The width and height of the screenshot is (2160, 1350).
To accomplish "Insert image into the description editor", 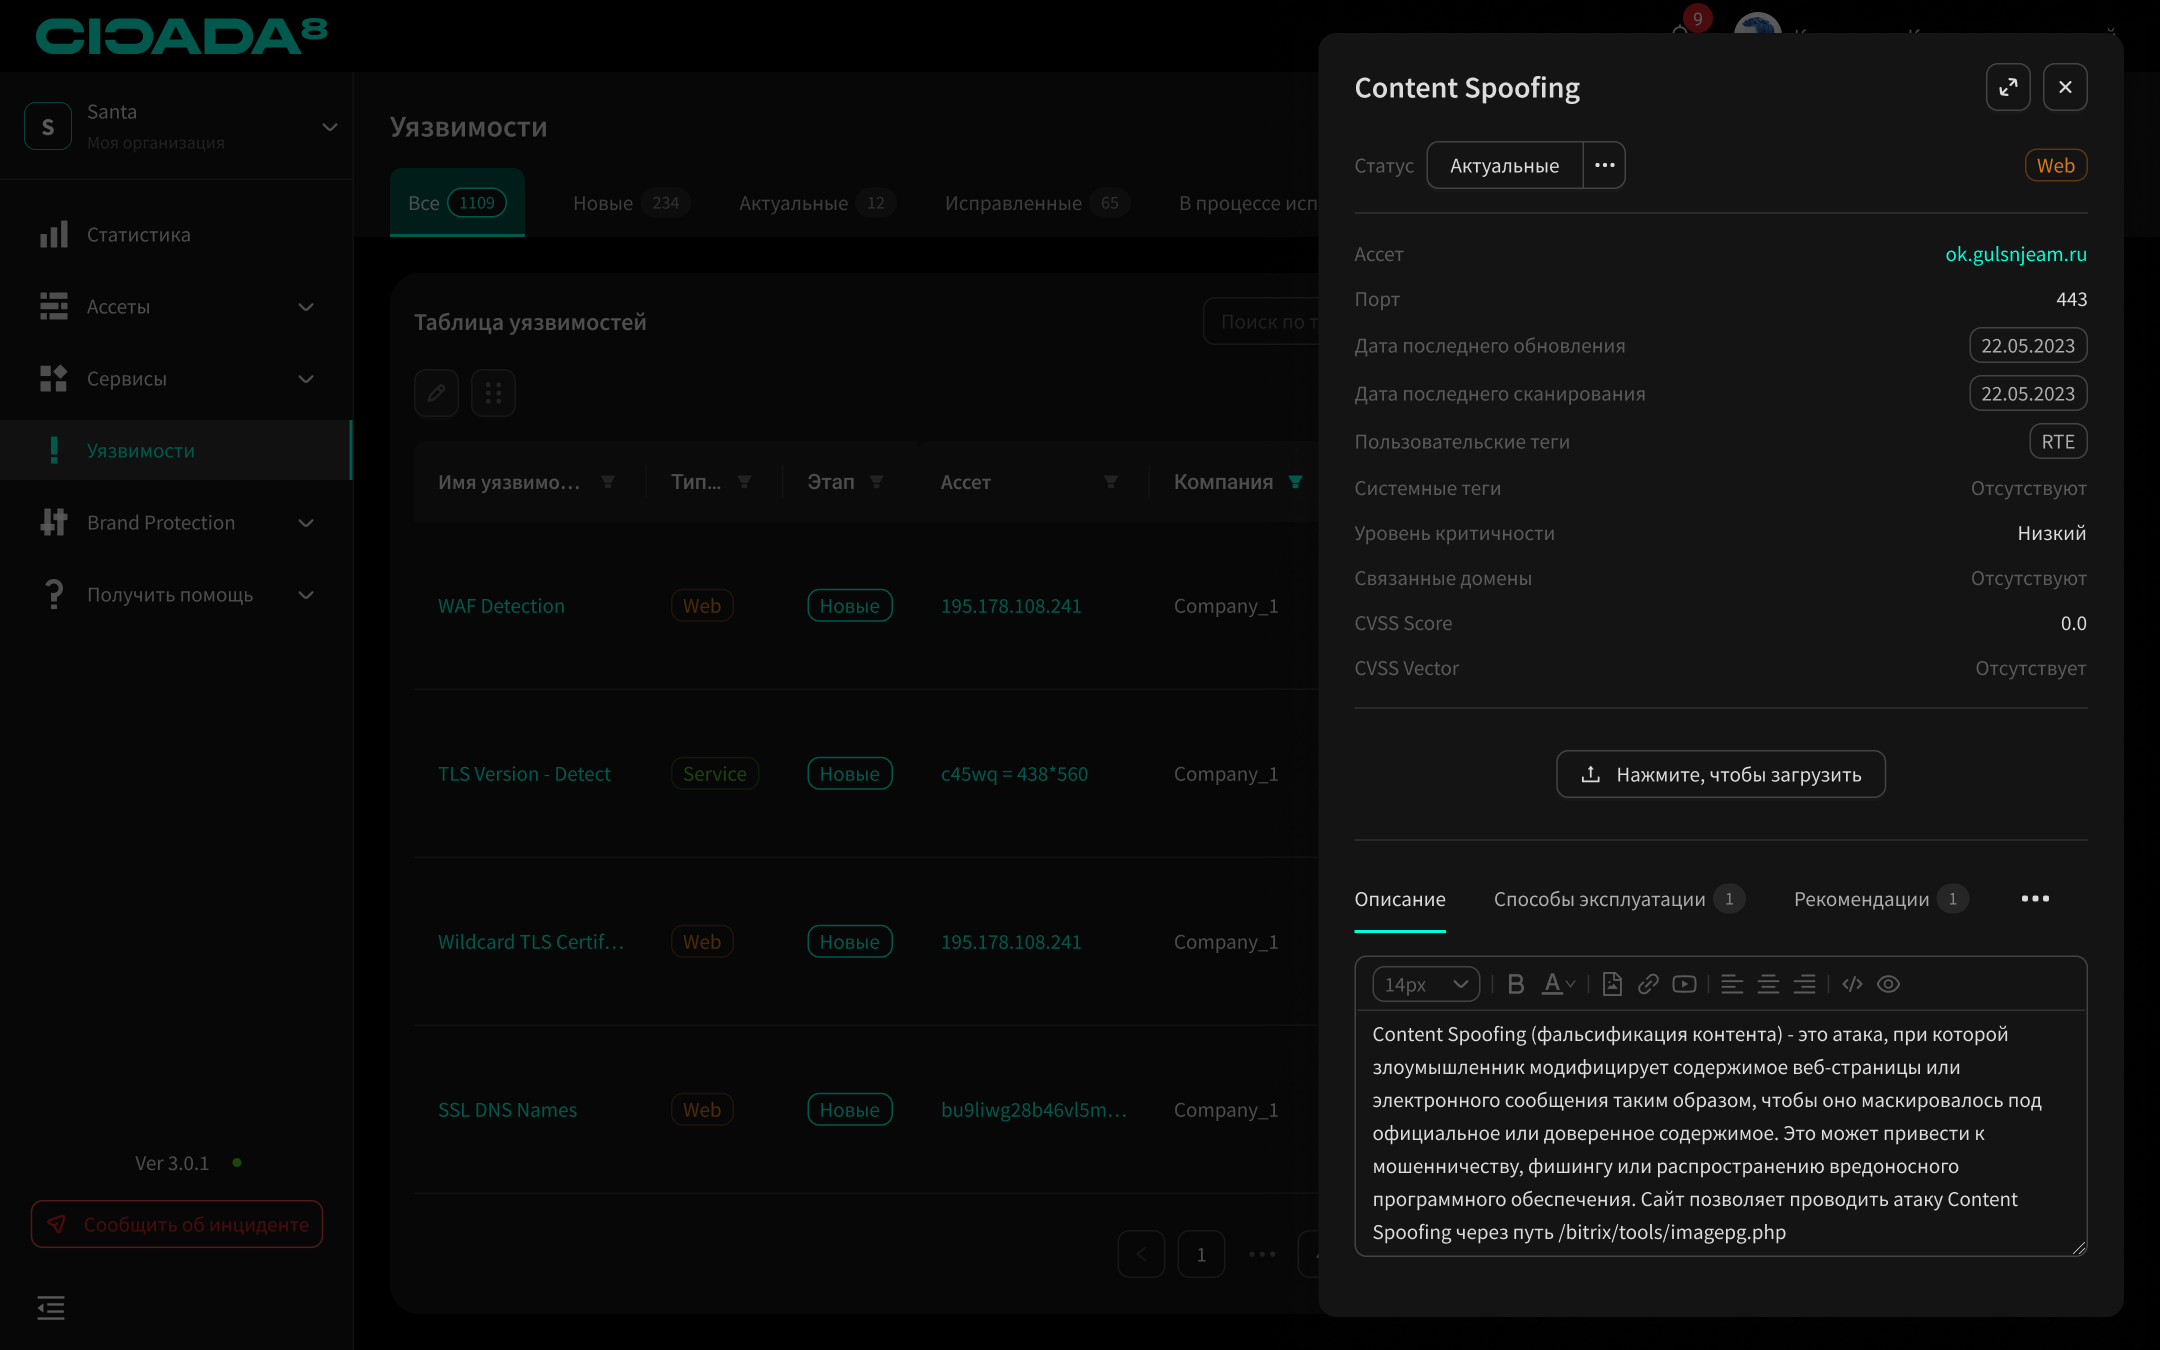I will (1611, 984).
